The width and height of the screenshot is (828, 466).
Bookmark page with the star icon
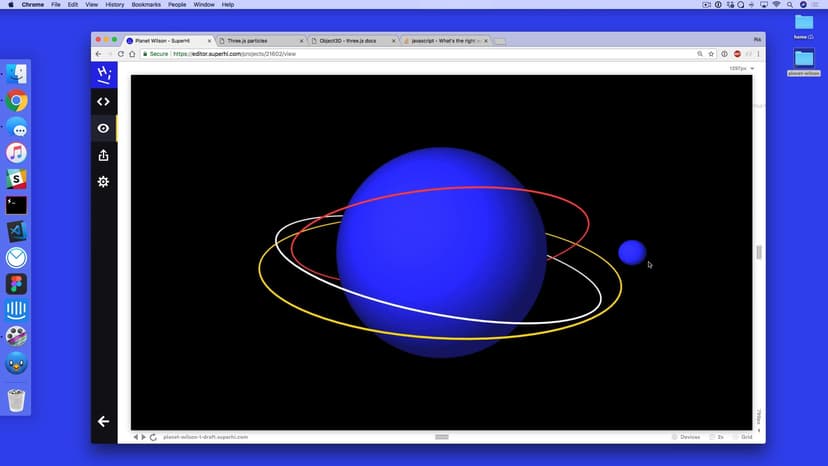pos(710,54)
